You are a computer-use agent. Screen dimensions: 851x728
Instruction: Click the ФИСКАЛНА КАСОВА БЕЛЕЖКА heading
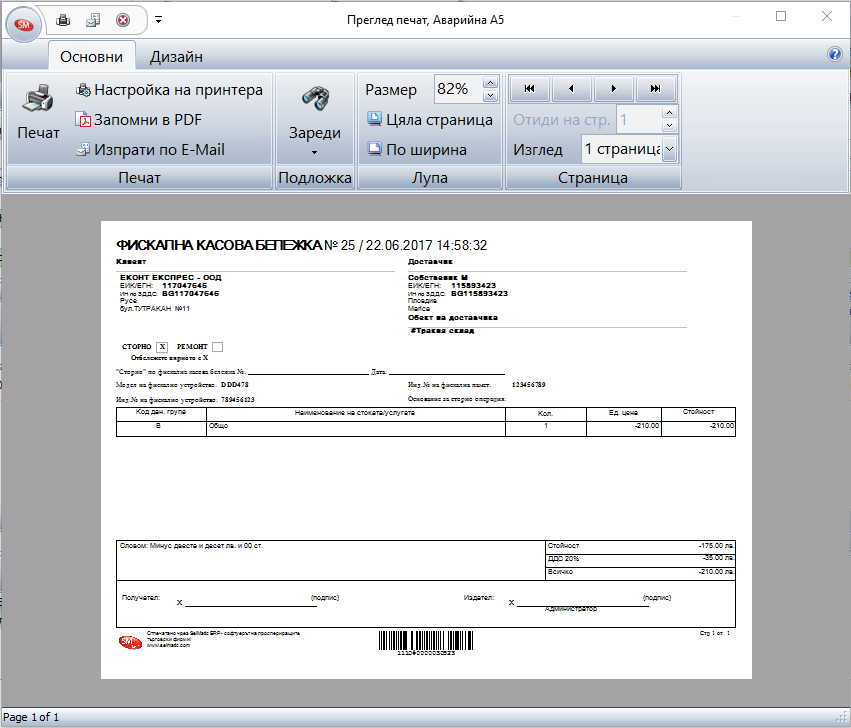pos(219,245)
